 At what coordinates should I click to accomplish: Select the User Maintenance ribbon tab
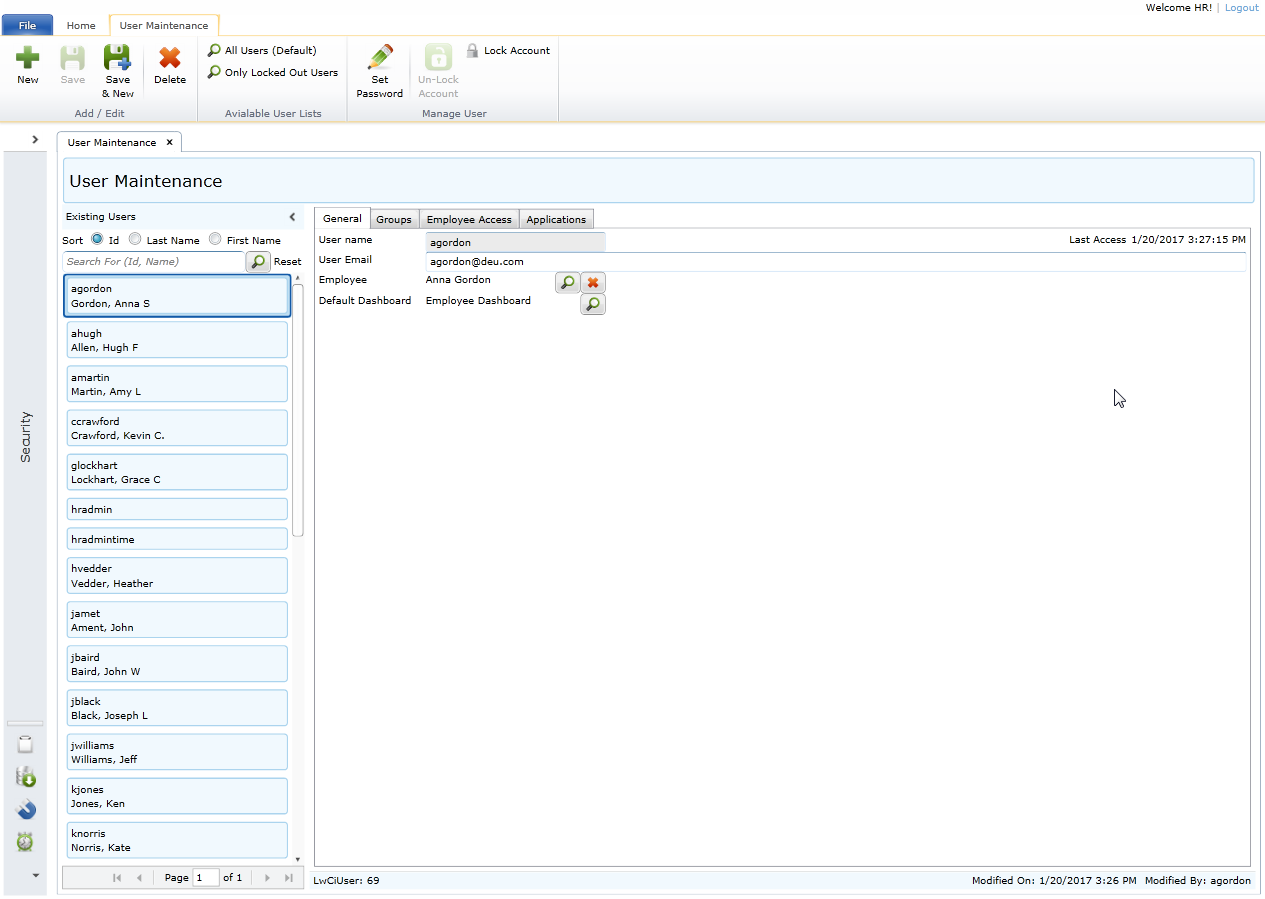164,25
